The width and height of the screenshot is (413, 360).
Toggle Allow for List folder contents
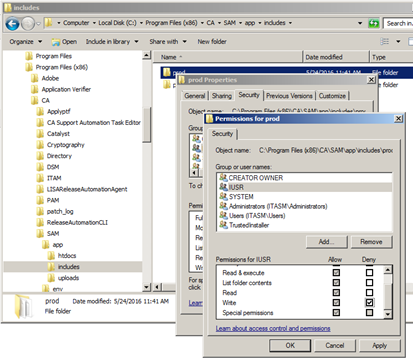336,283
